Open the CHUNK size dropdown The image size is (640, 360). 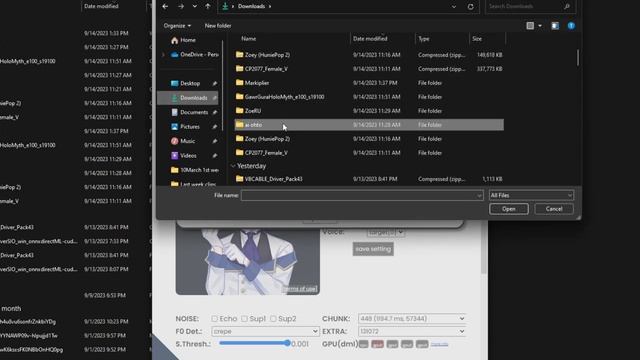[412, 318]
